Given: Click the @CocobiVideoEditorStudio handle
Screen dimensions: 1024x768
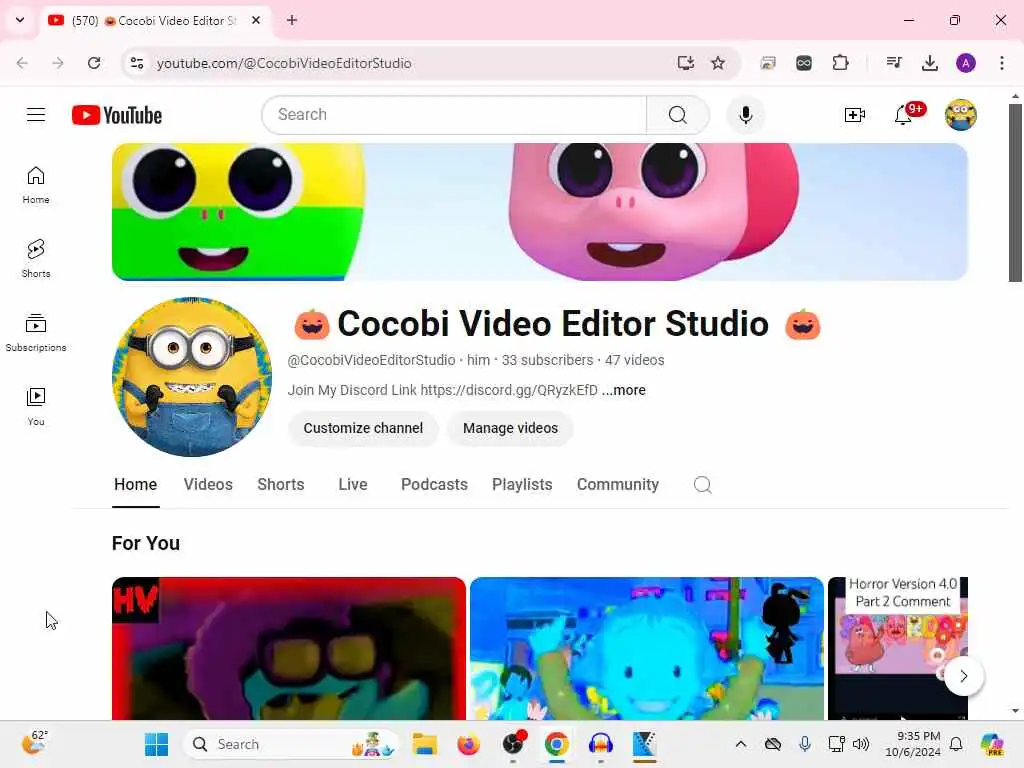Looking at the screenshot, I should [371, 360].
